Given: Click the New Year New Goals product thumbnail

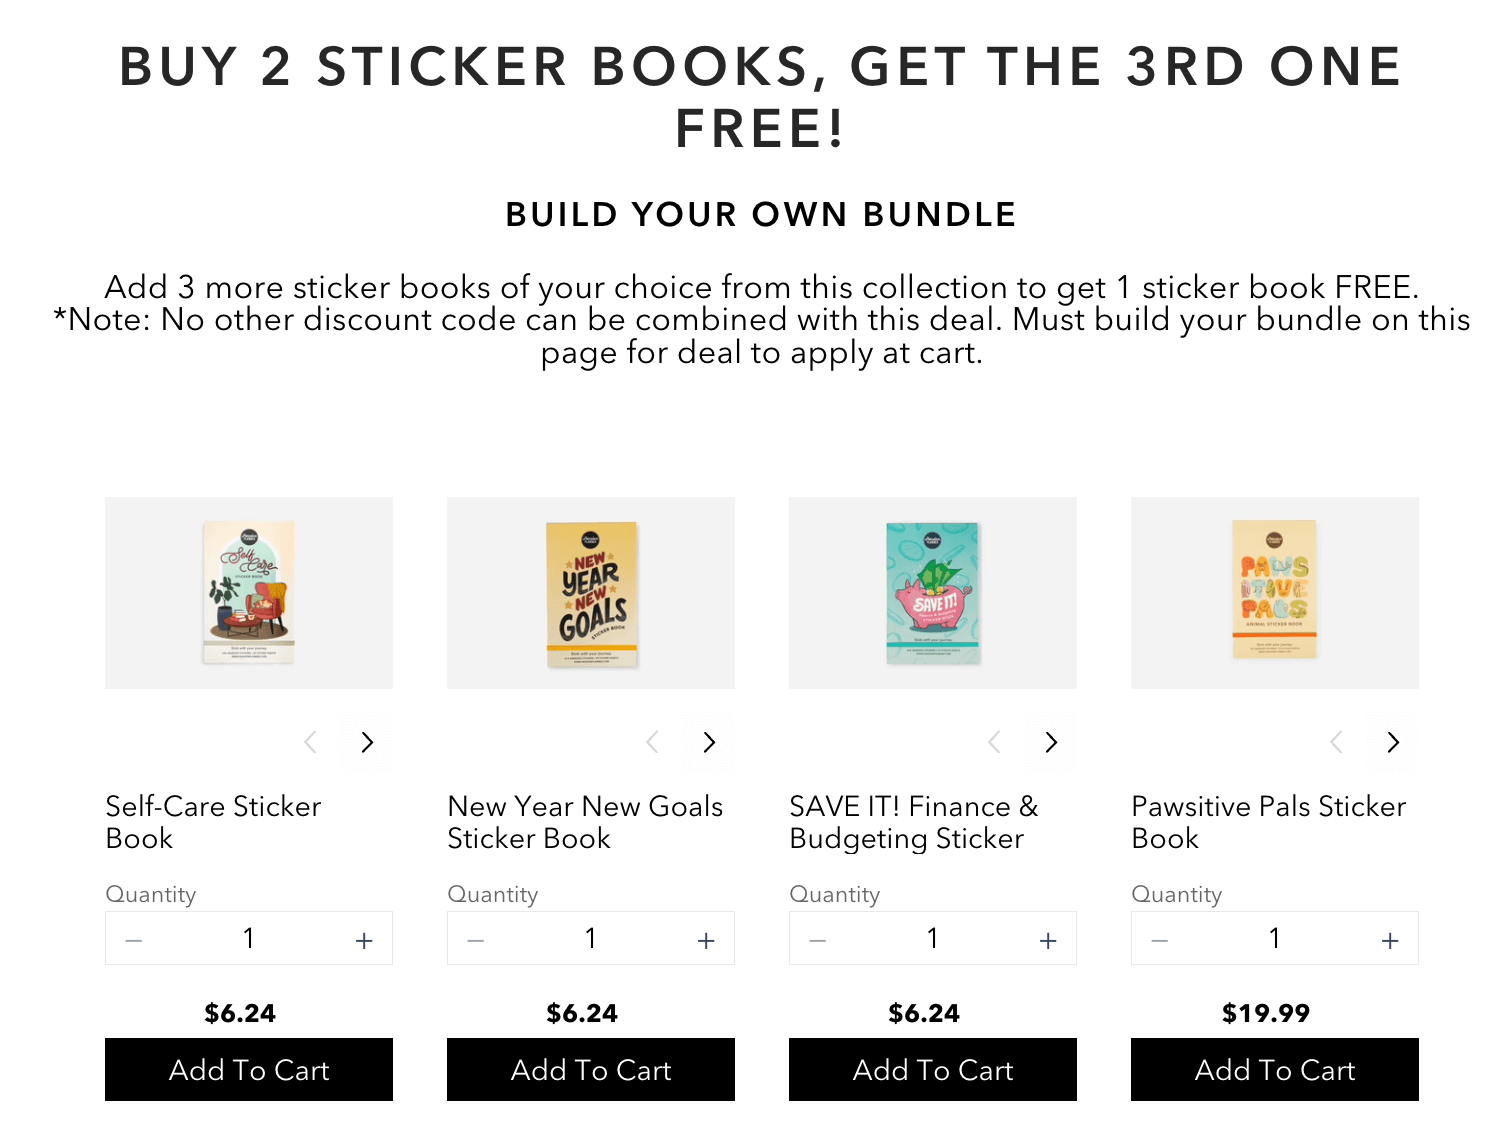Looking at the screenshot, I should [590, 592].
